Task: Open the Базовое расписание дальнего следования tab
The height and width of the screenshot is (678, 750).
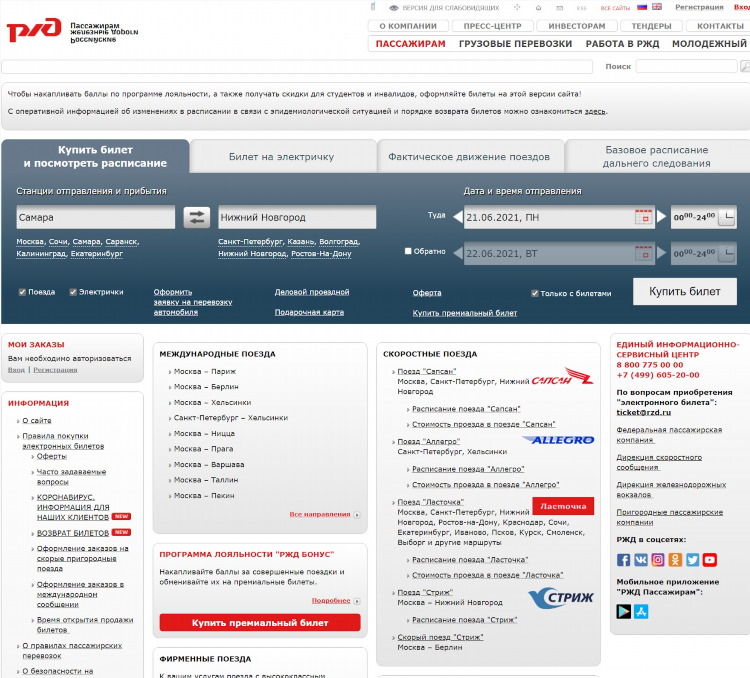Action: click(x=657, y=156)
